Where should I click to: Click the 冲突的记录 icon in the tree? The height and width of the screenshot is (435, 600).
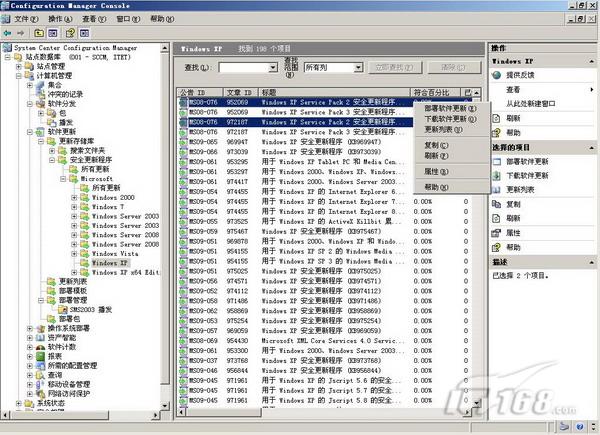click(x=41, y=94)
